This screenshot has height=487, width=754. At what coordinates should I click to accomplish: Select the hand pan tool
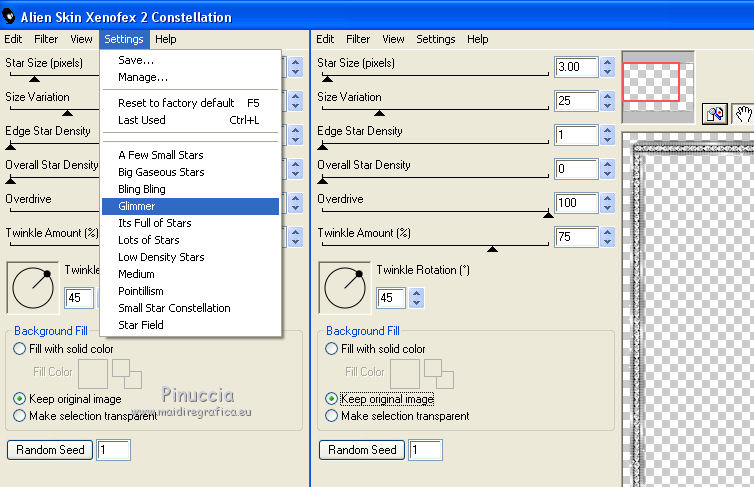pyautogui.click(x=742, y=114)
